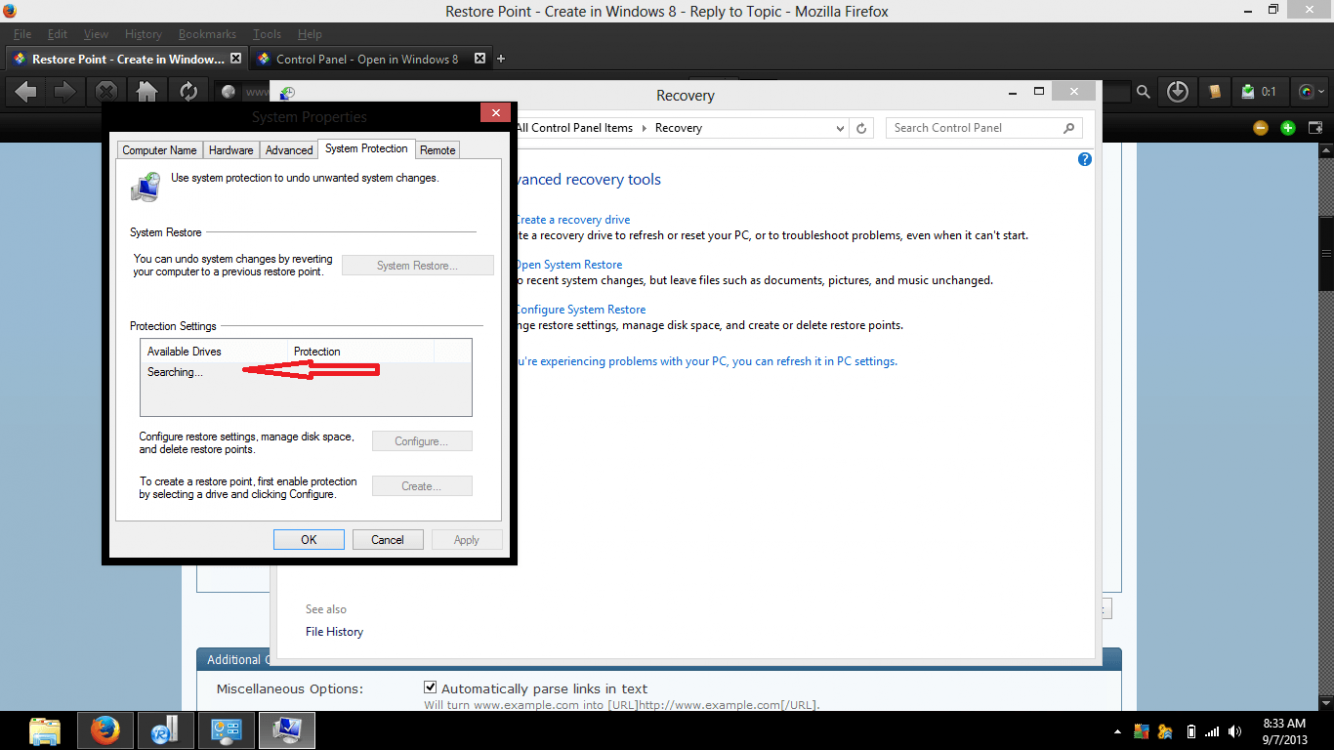1334x750 pixels.
Task: Click the Available Drives column header
Action: pyautogui.click(x=214, y=351)
